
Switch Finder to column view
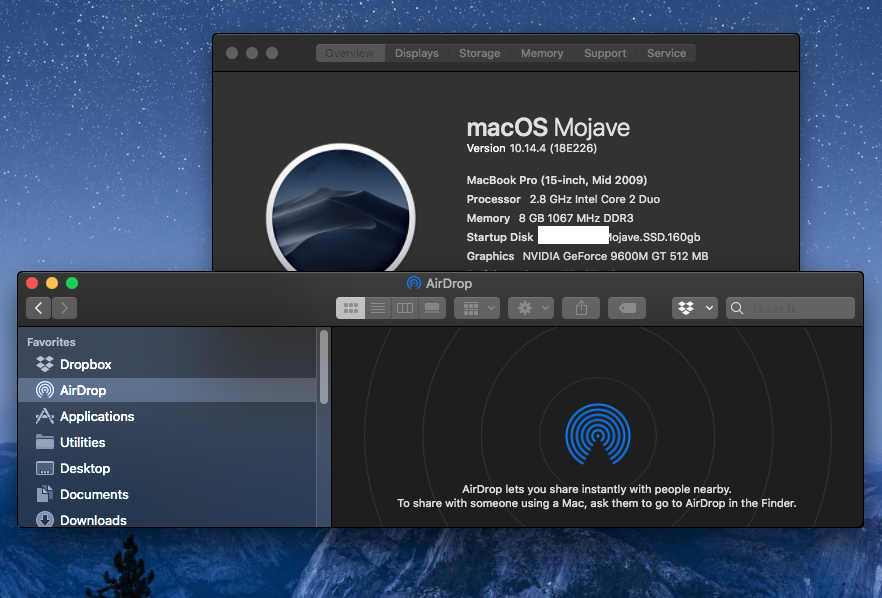click(x=405, y=308)
